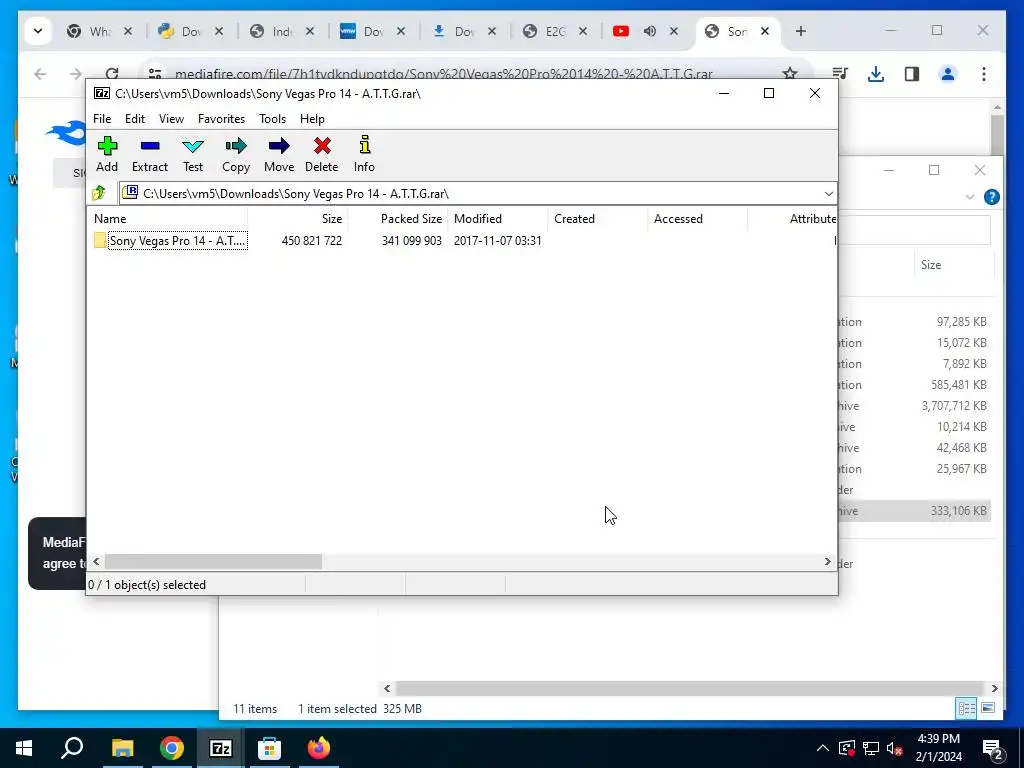Click Explorer horizontal scrollbar thumb
This screenshot has height=768, width=1024.
[x=689, y=688]
